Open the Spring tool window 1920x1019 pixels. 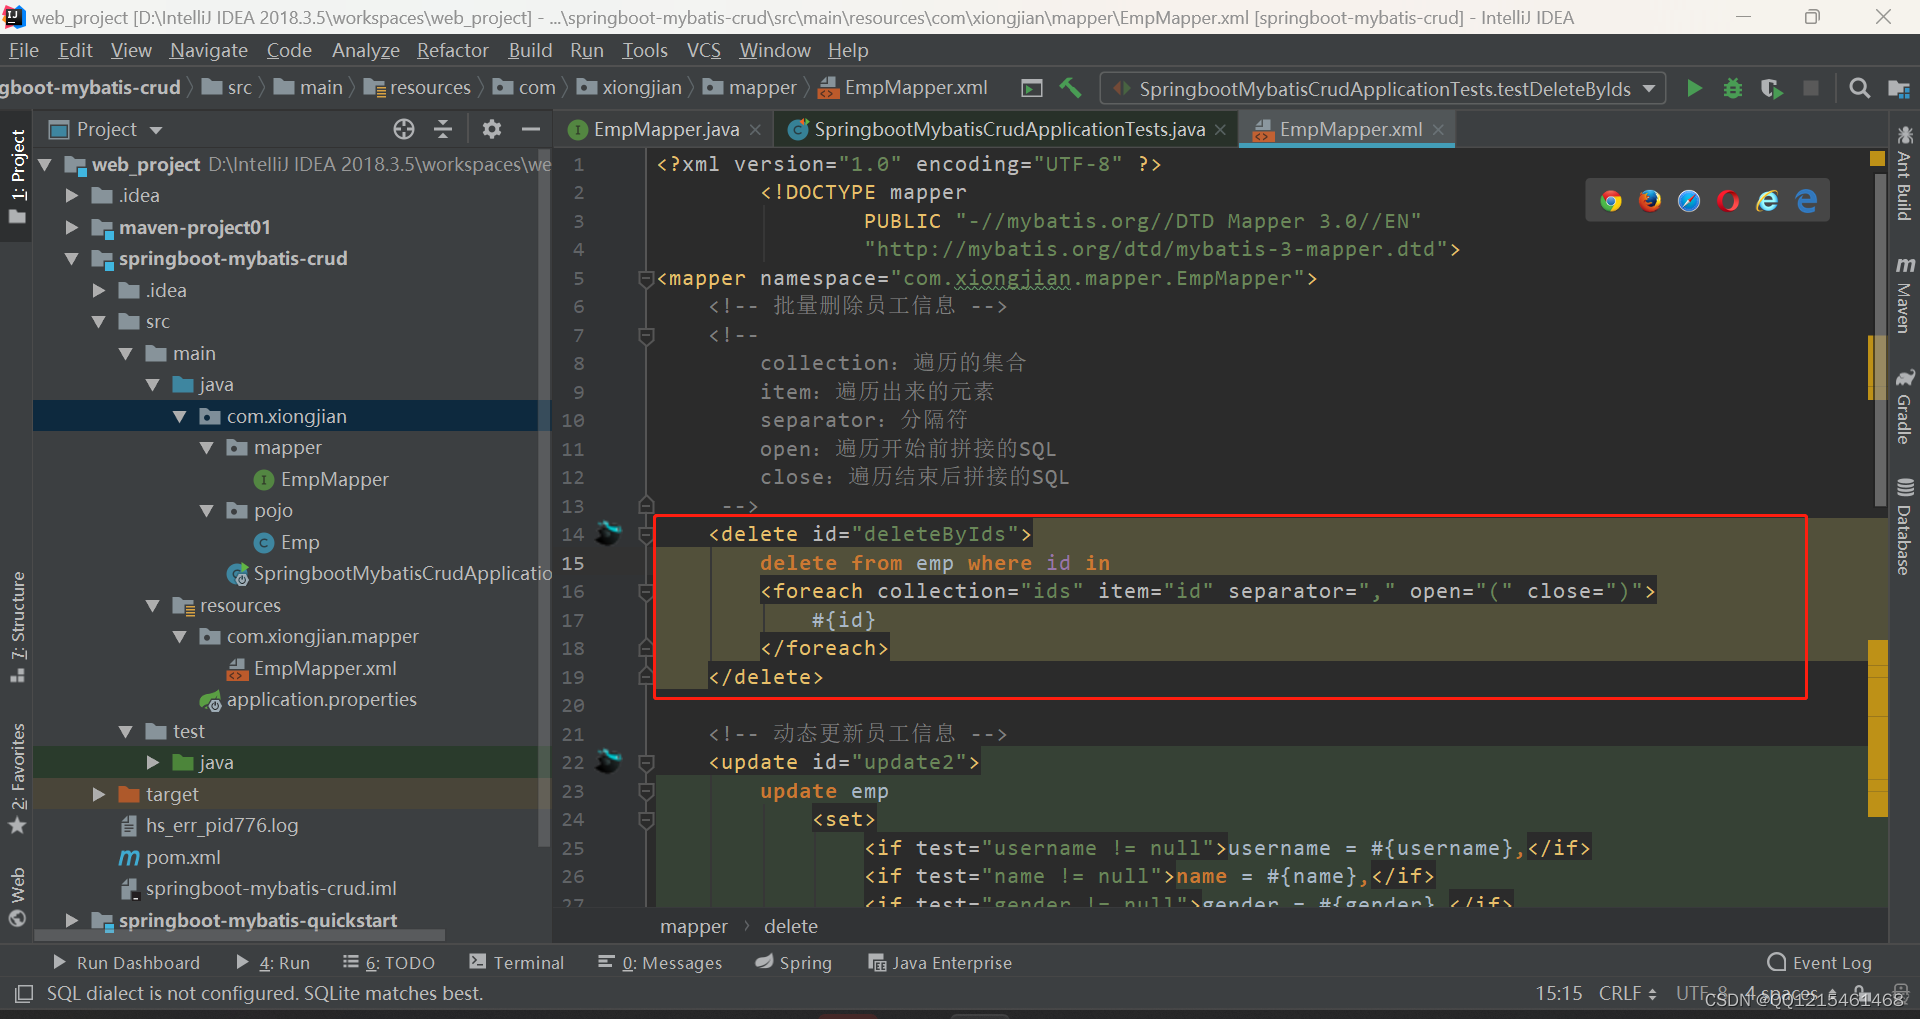793,962
